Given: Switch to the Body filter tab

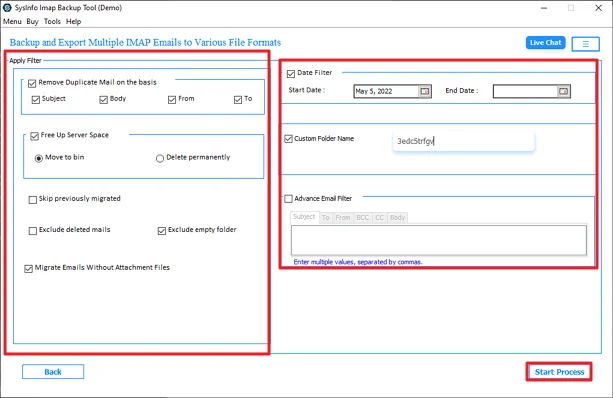Looking at the screenshot, I should [x=397, y=218].
